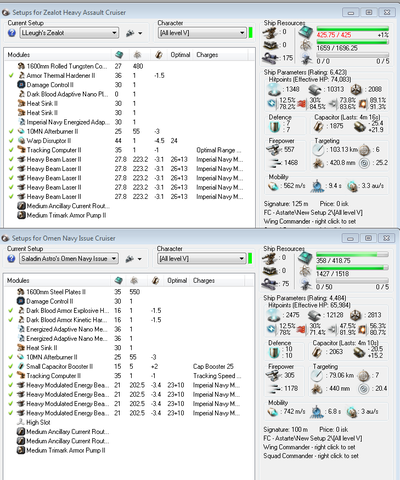Open the LLeugh's Zealot setup dropdown
Viewport: 400px width, 480px height.
[x=69, y=33]
